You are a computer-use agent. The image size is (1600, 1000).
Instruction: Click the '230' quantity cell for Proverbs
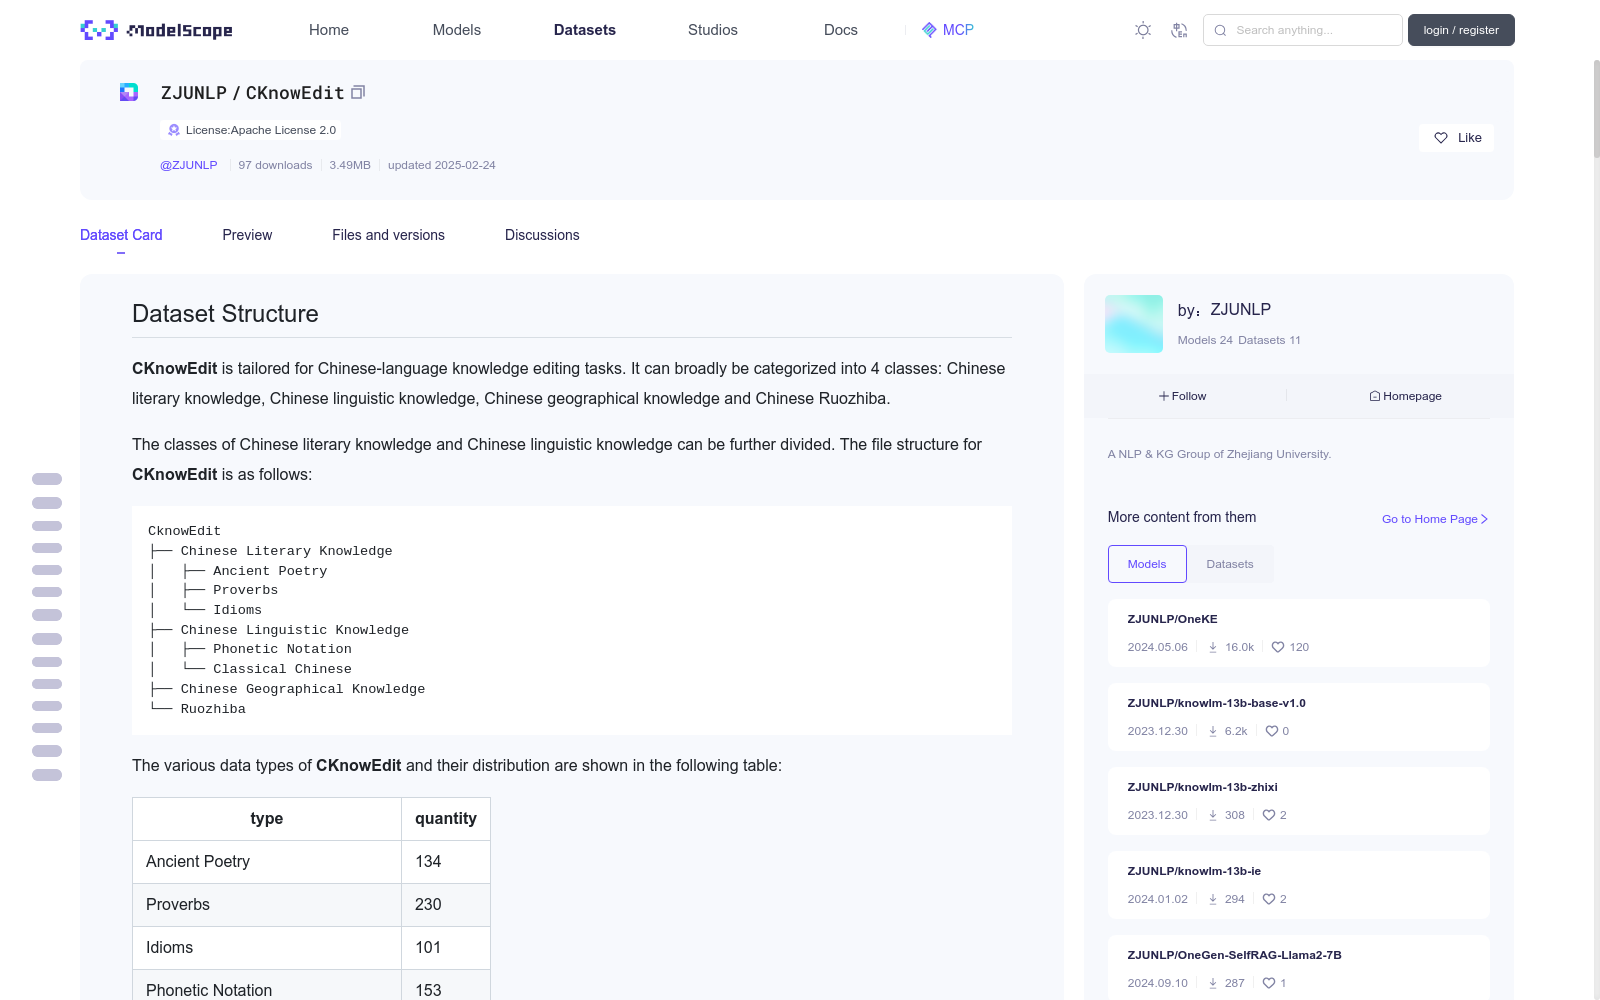(x=446, y=905)
